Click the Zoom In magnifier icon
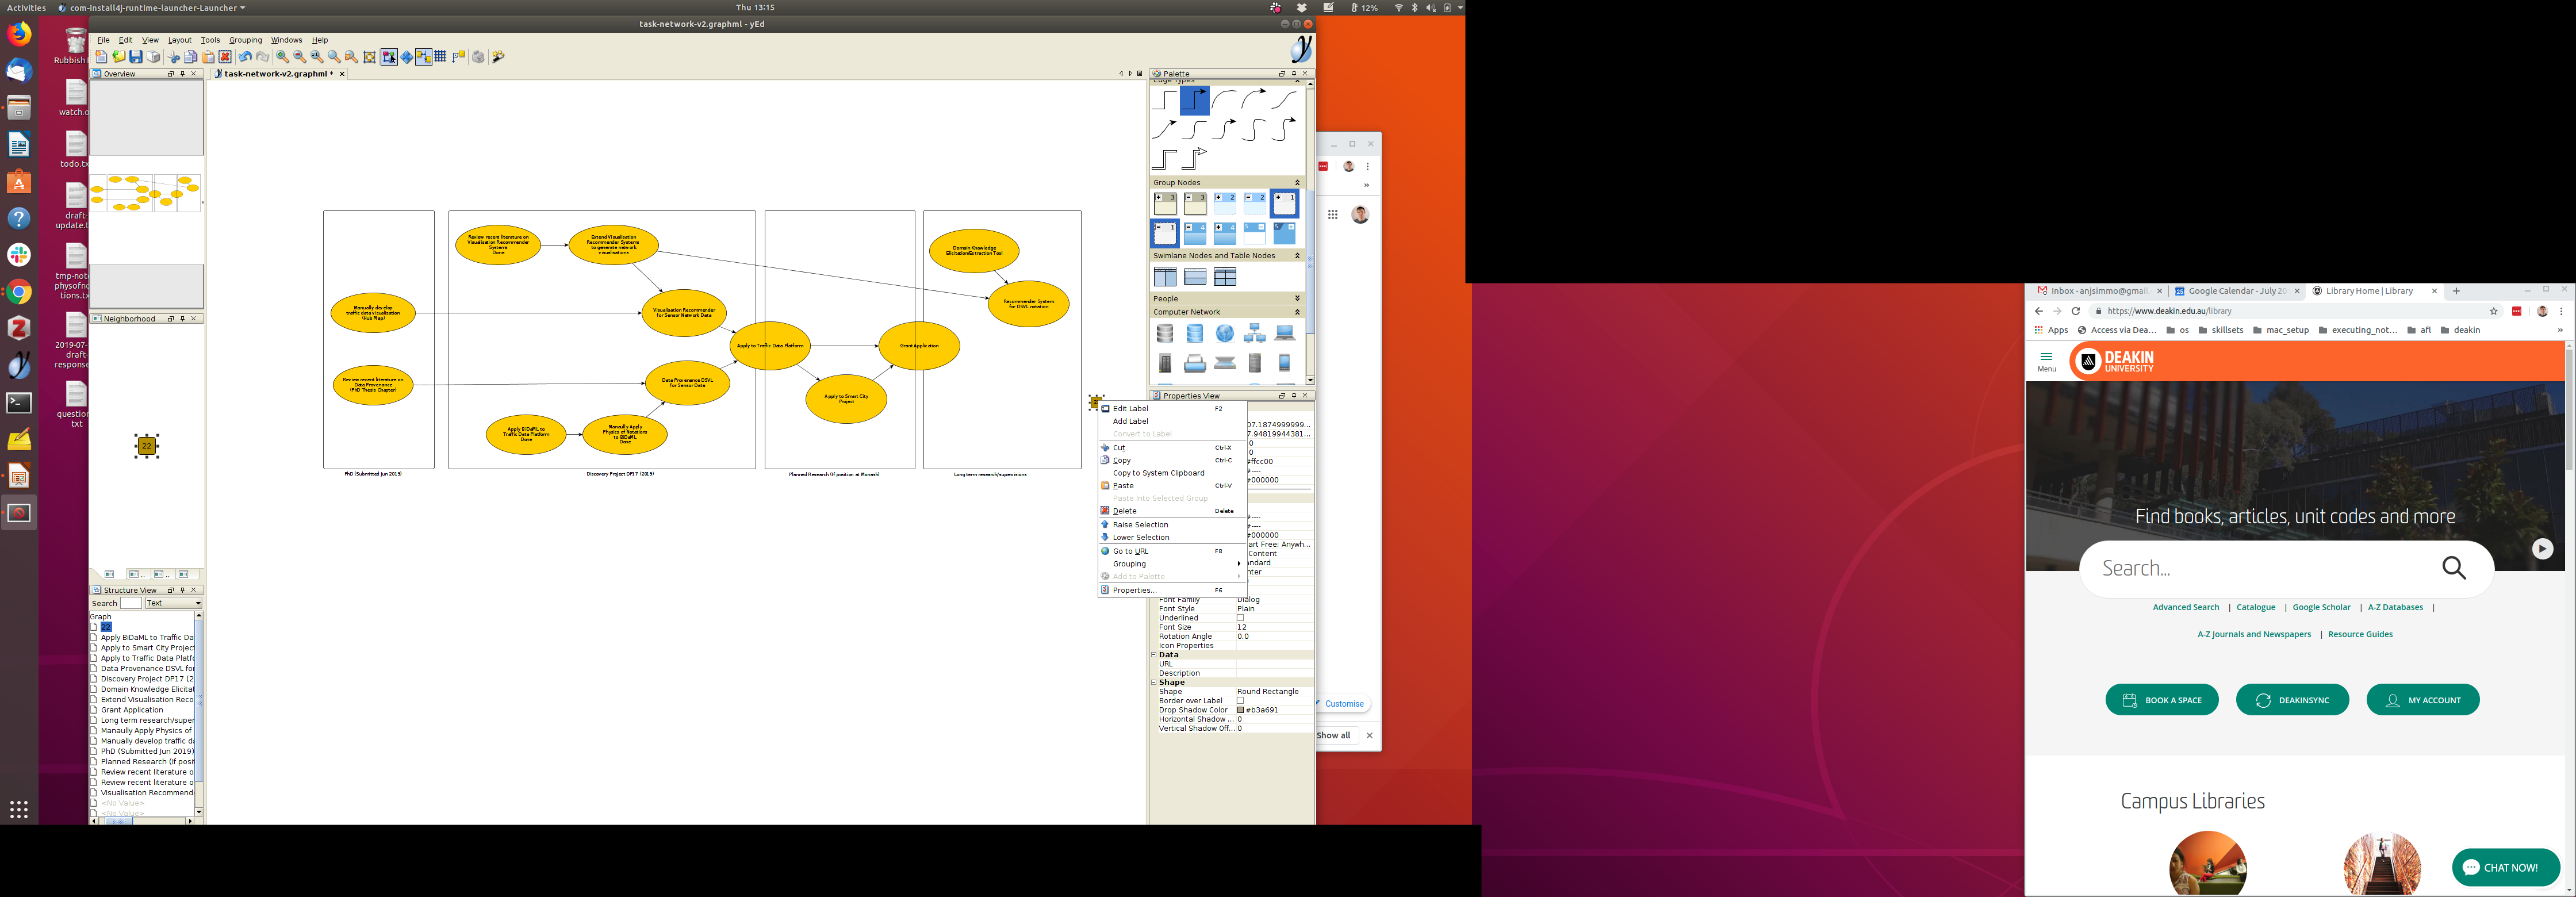This screenshot has height=897, width=2576. (283, 57)
